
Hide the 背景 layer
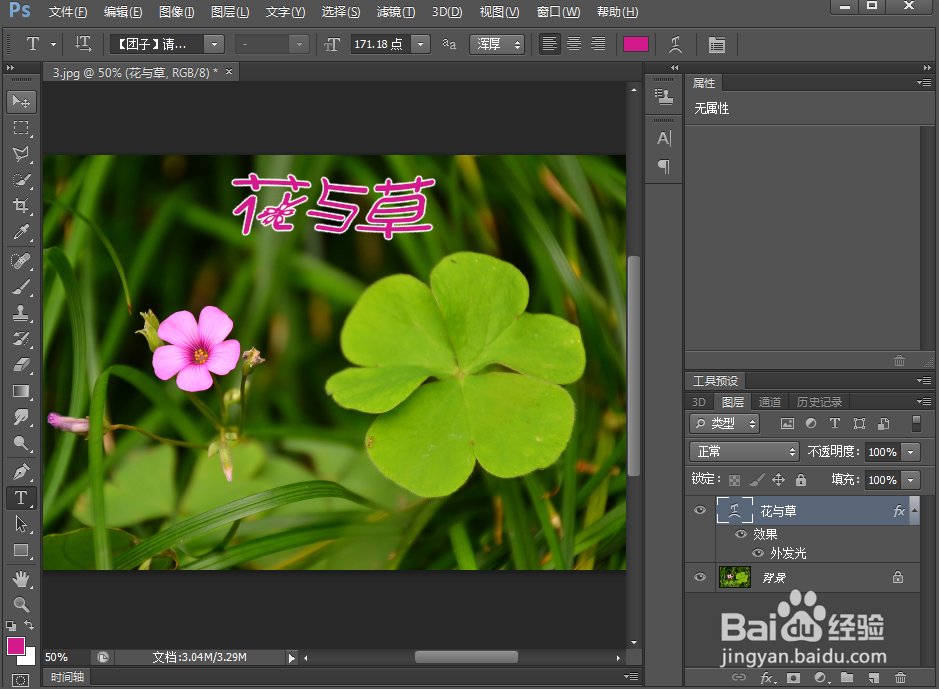coord(699,577)
